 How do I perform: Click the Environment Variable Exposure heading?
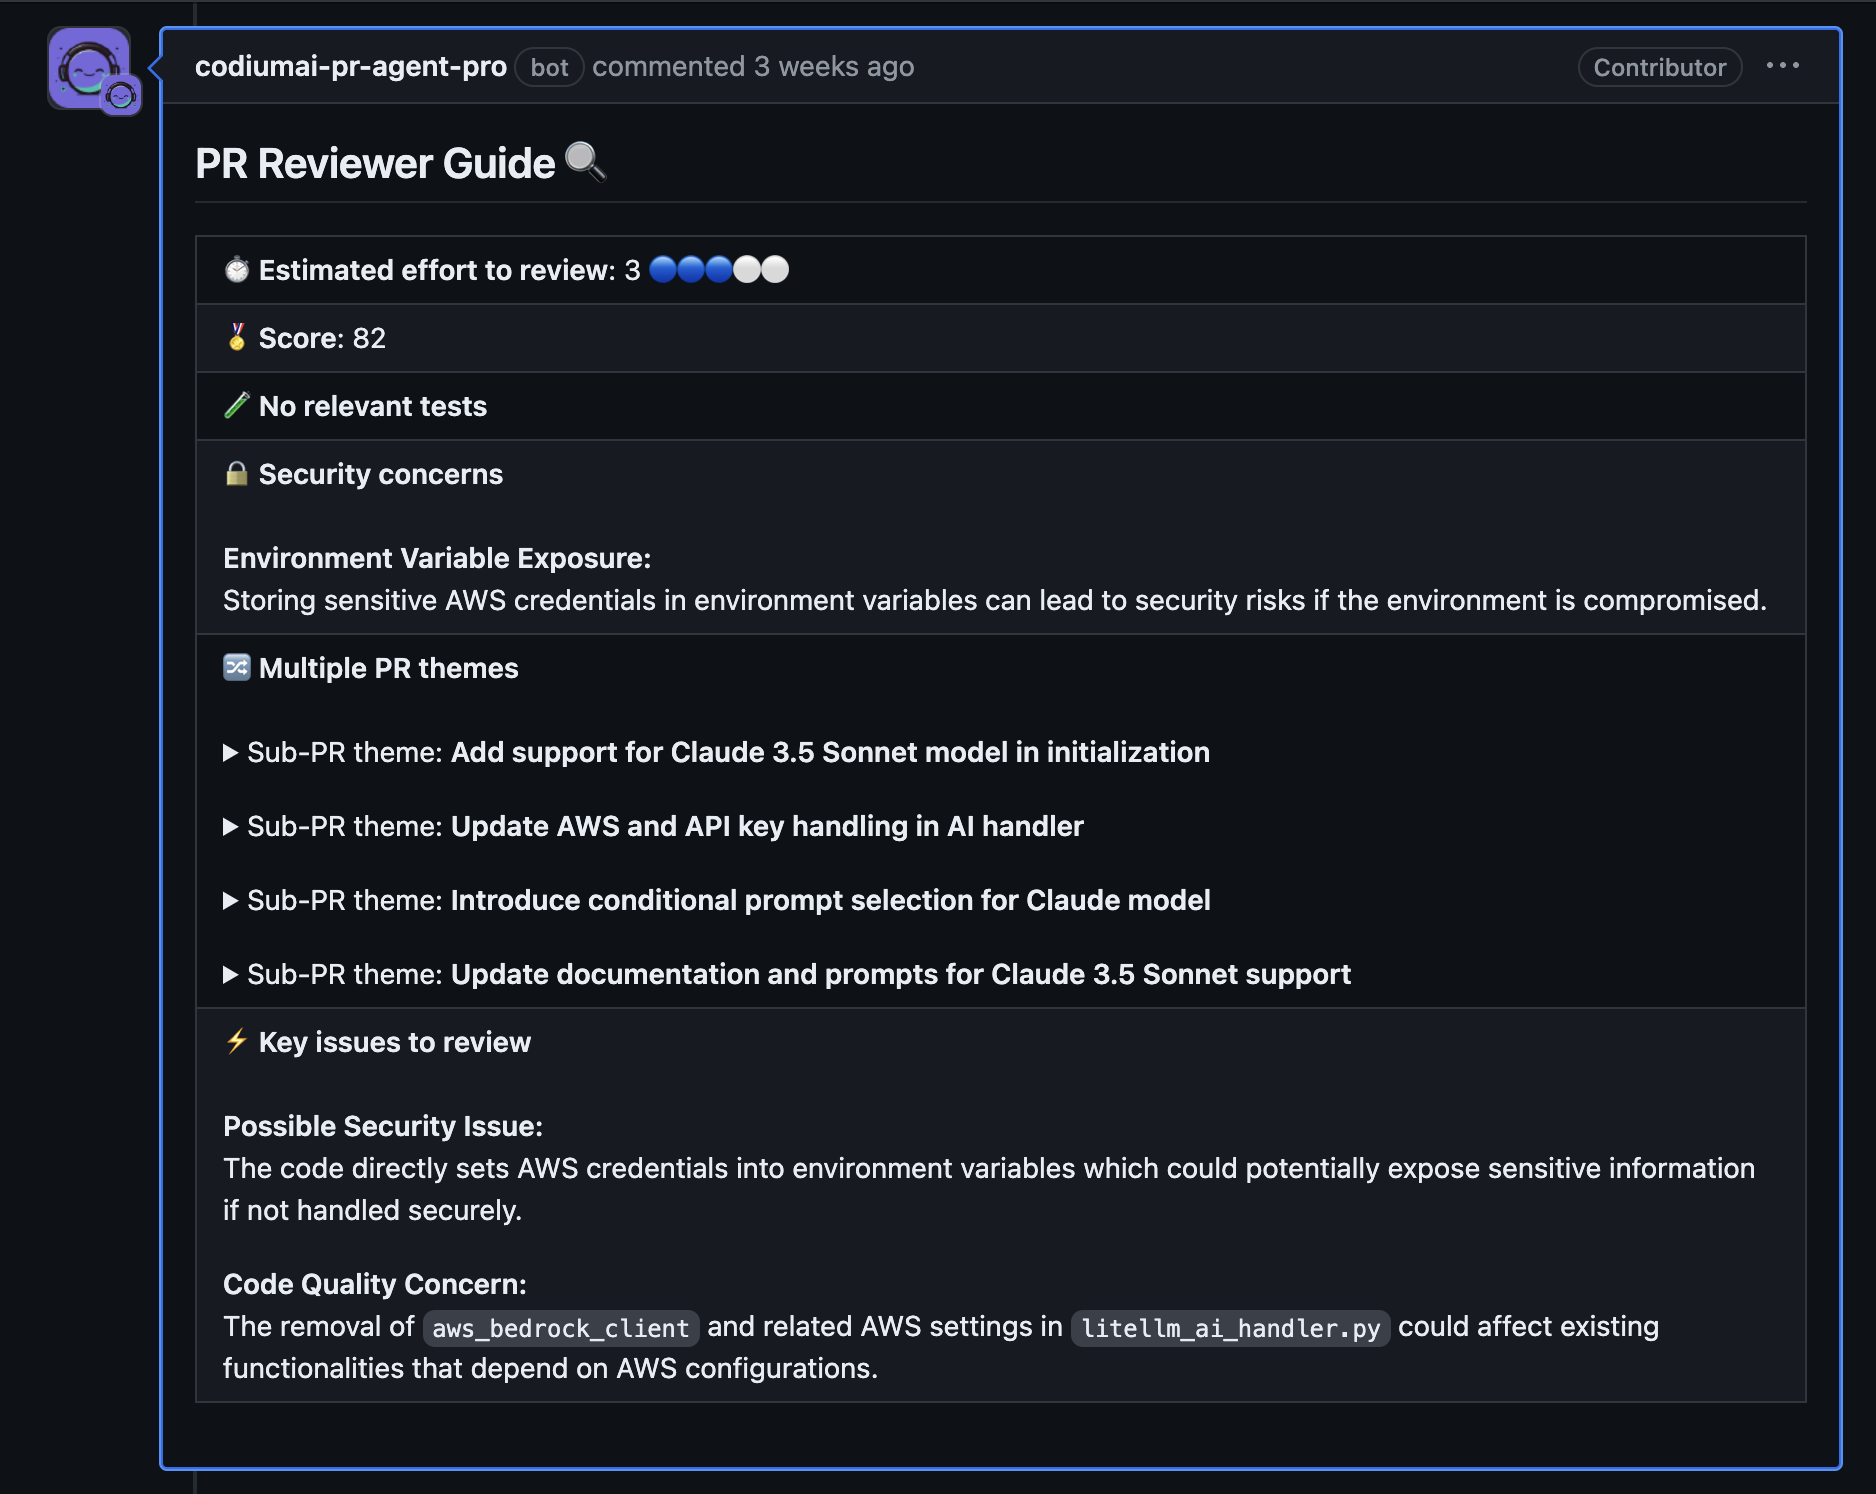pos(437,558)
